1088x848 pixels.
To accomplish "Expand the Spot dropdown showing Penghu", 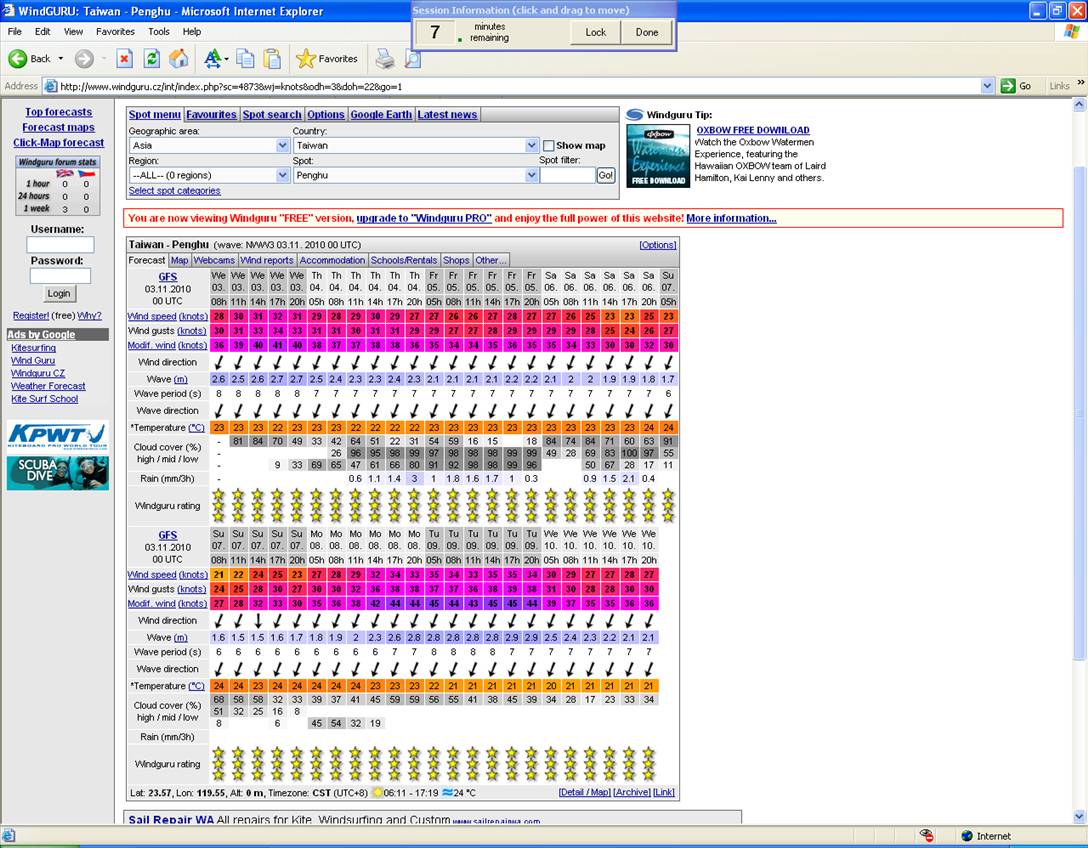I will coord(532,176).
